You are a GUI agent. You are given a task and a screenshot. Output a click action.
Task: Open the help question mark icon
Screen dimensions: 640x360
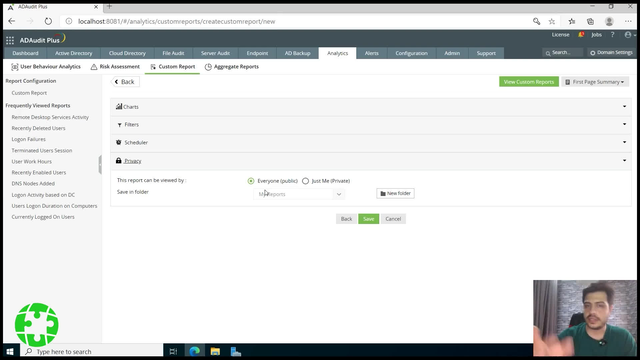point(612,35)
